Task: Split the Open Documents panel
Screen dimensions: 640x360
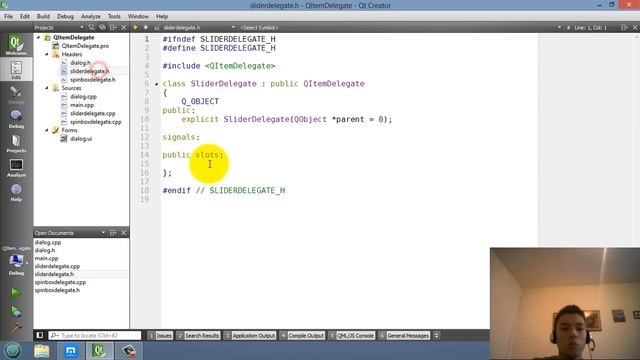Action: point(113,233)
